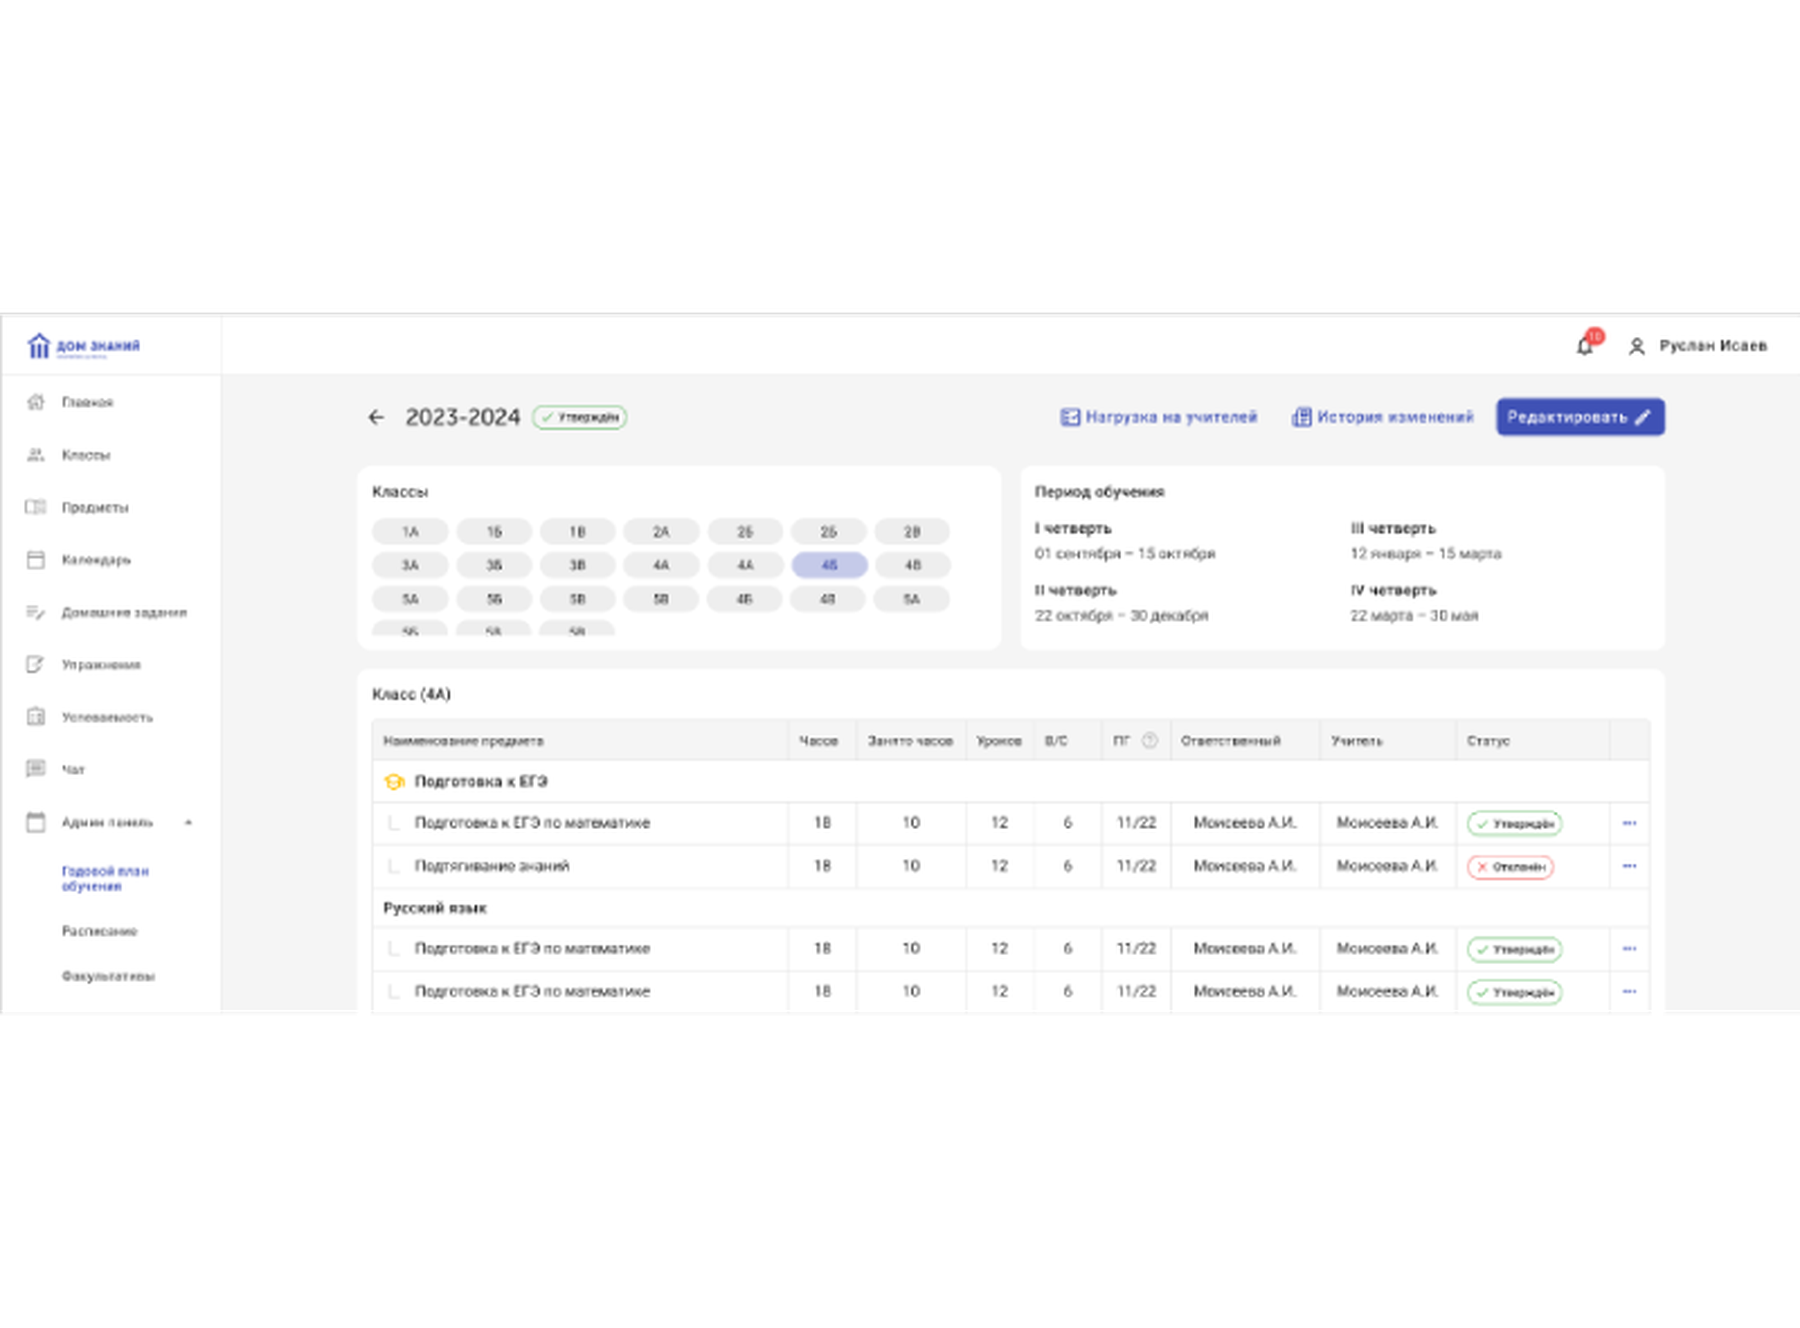
Task: Open Факультативы in the admin submenu
Action: coord(108,976)
